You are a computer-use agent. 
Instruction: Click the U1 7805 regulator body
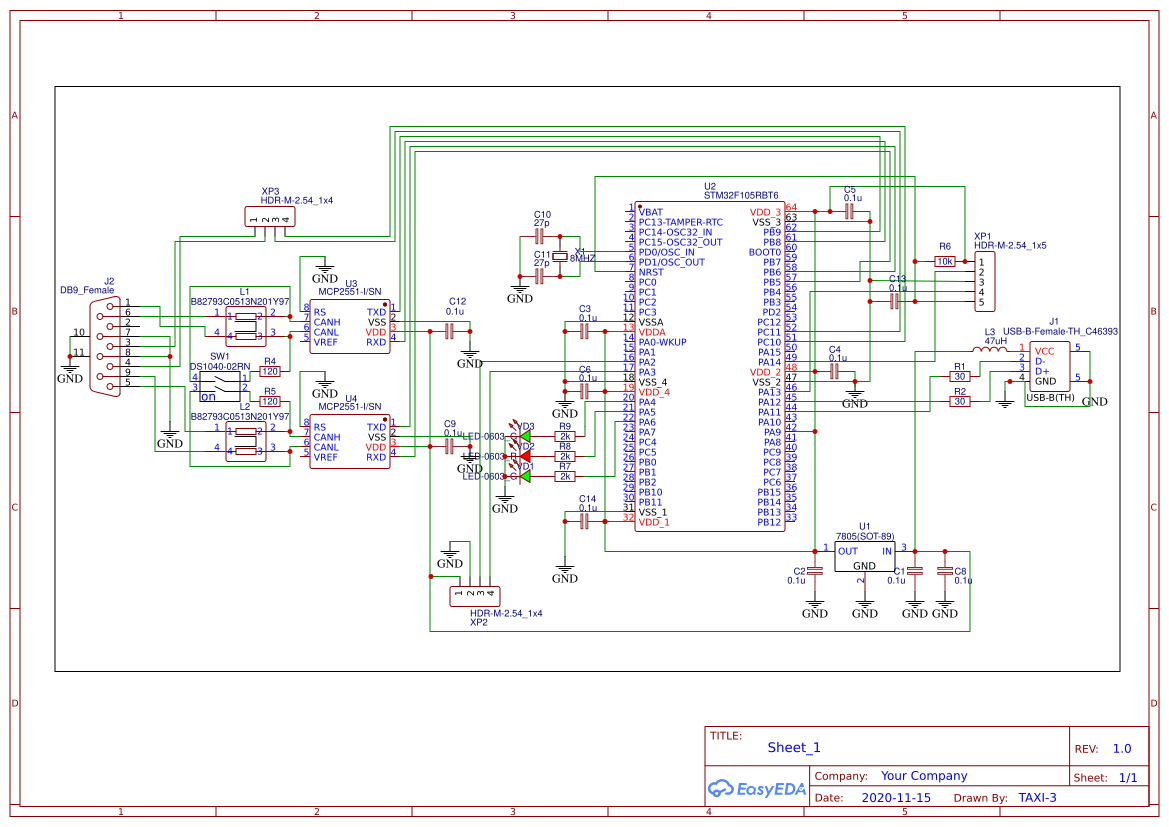865,557
